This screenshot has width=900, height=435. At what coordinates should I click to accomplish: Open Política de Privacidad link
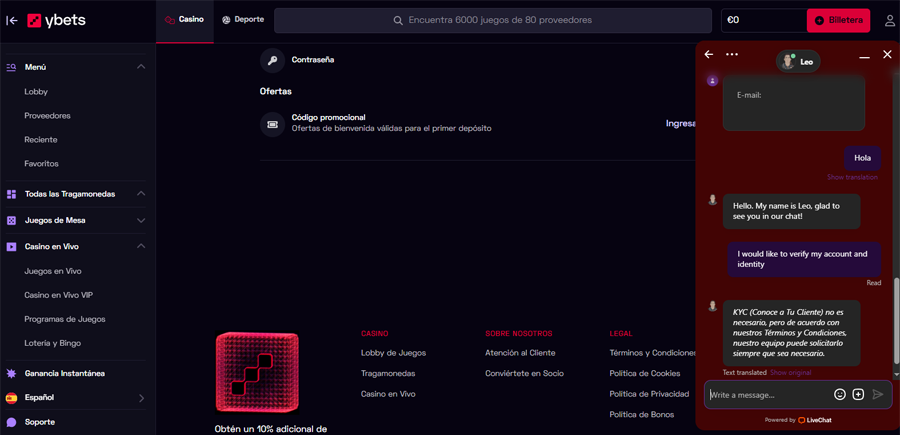coord(649,394)
